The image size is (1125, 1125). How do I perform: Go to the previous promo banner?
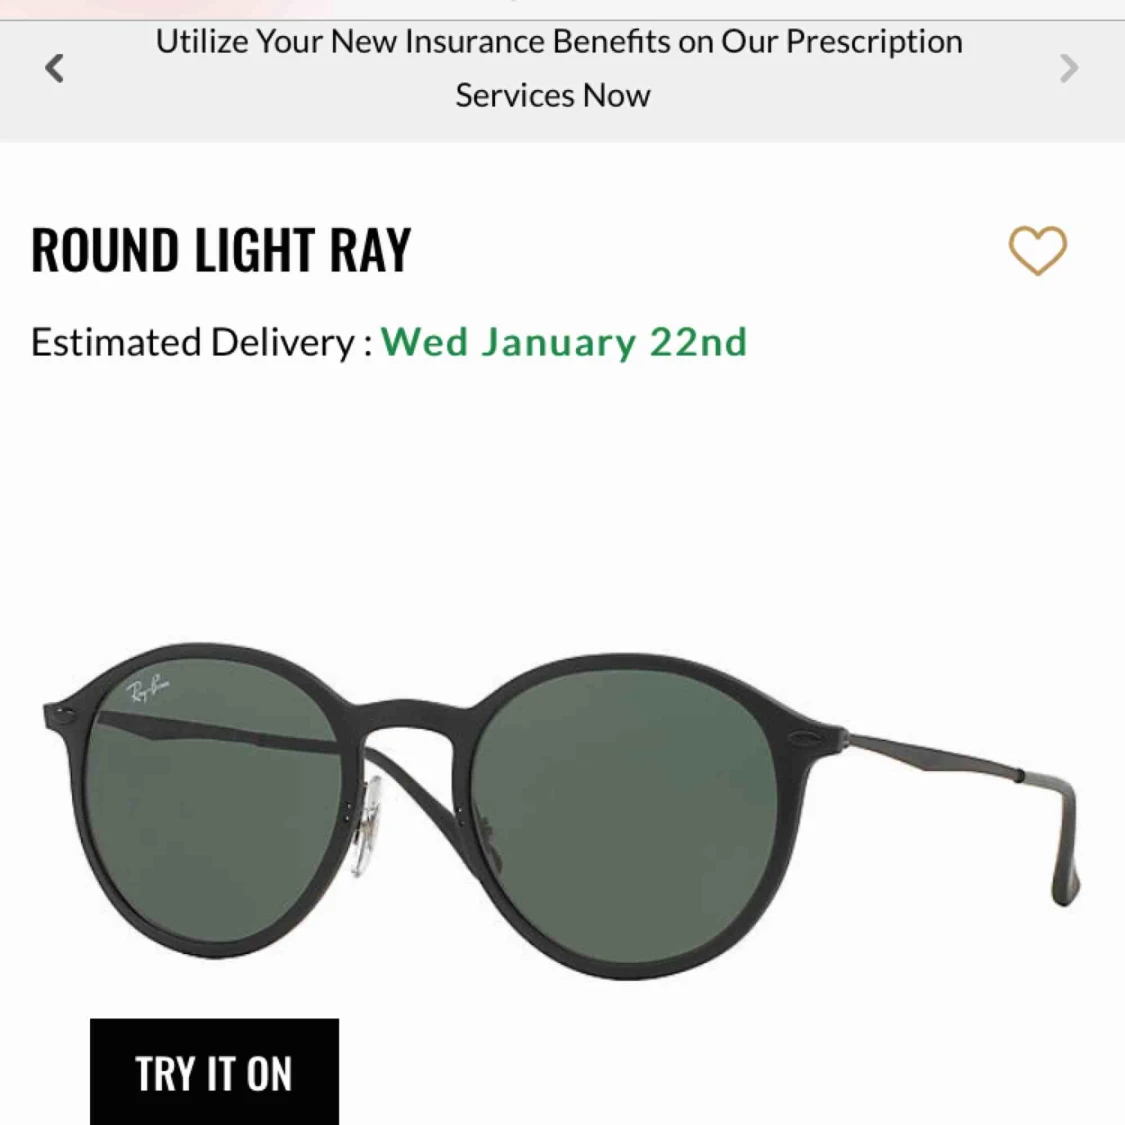pos(55,68)
